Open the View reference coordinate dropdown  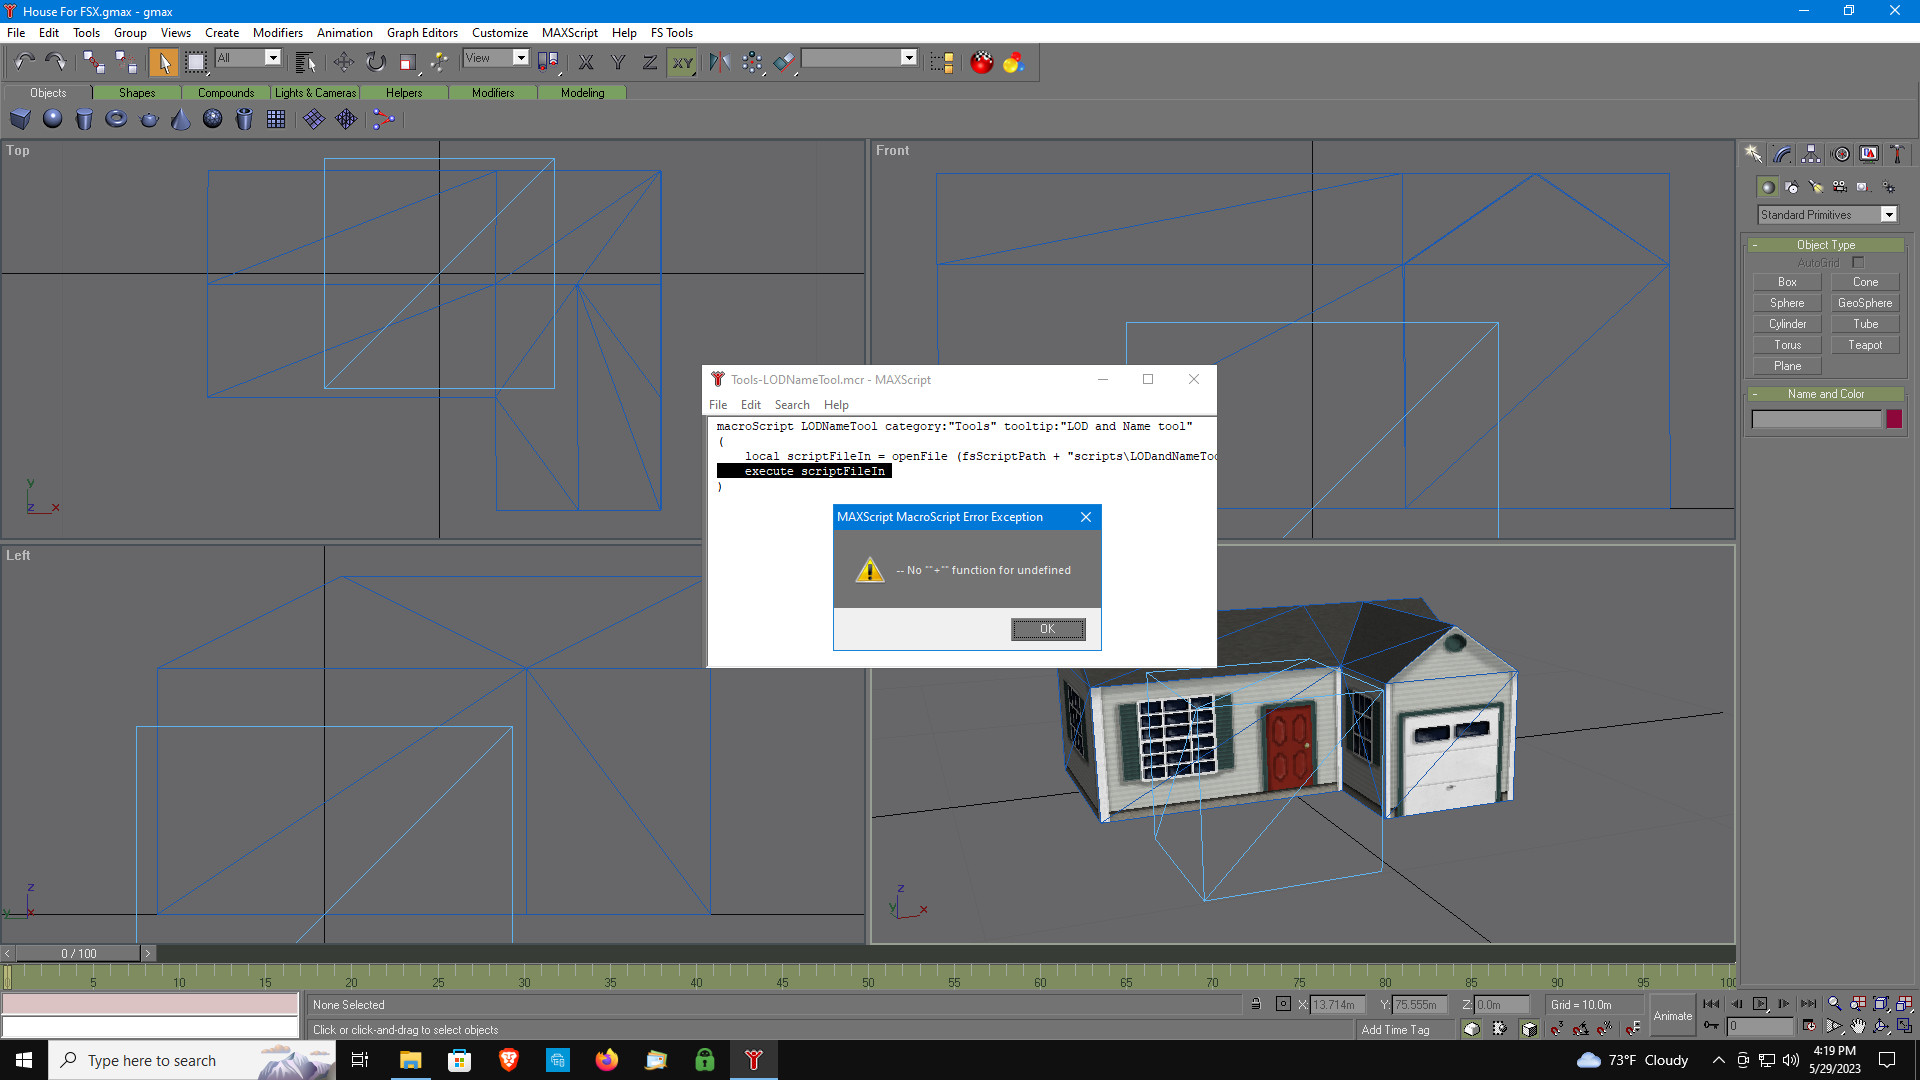[x=520, y=58]
